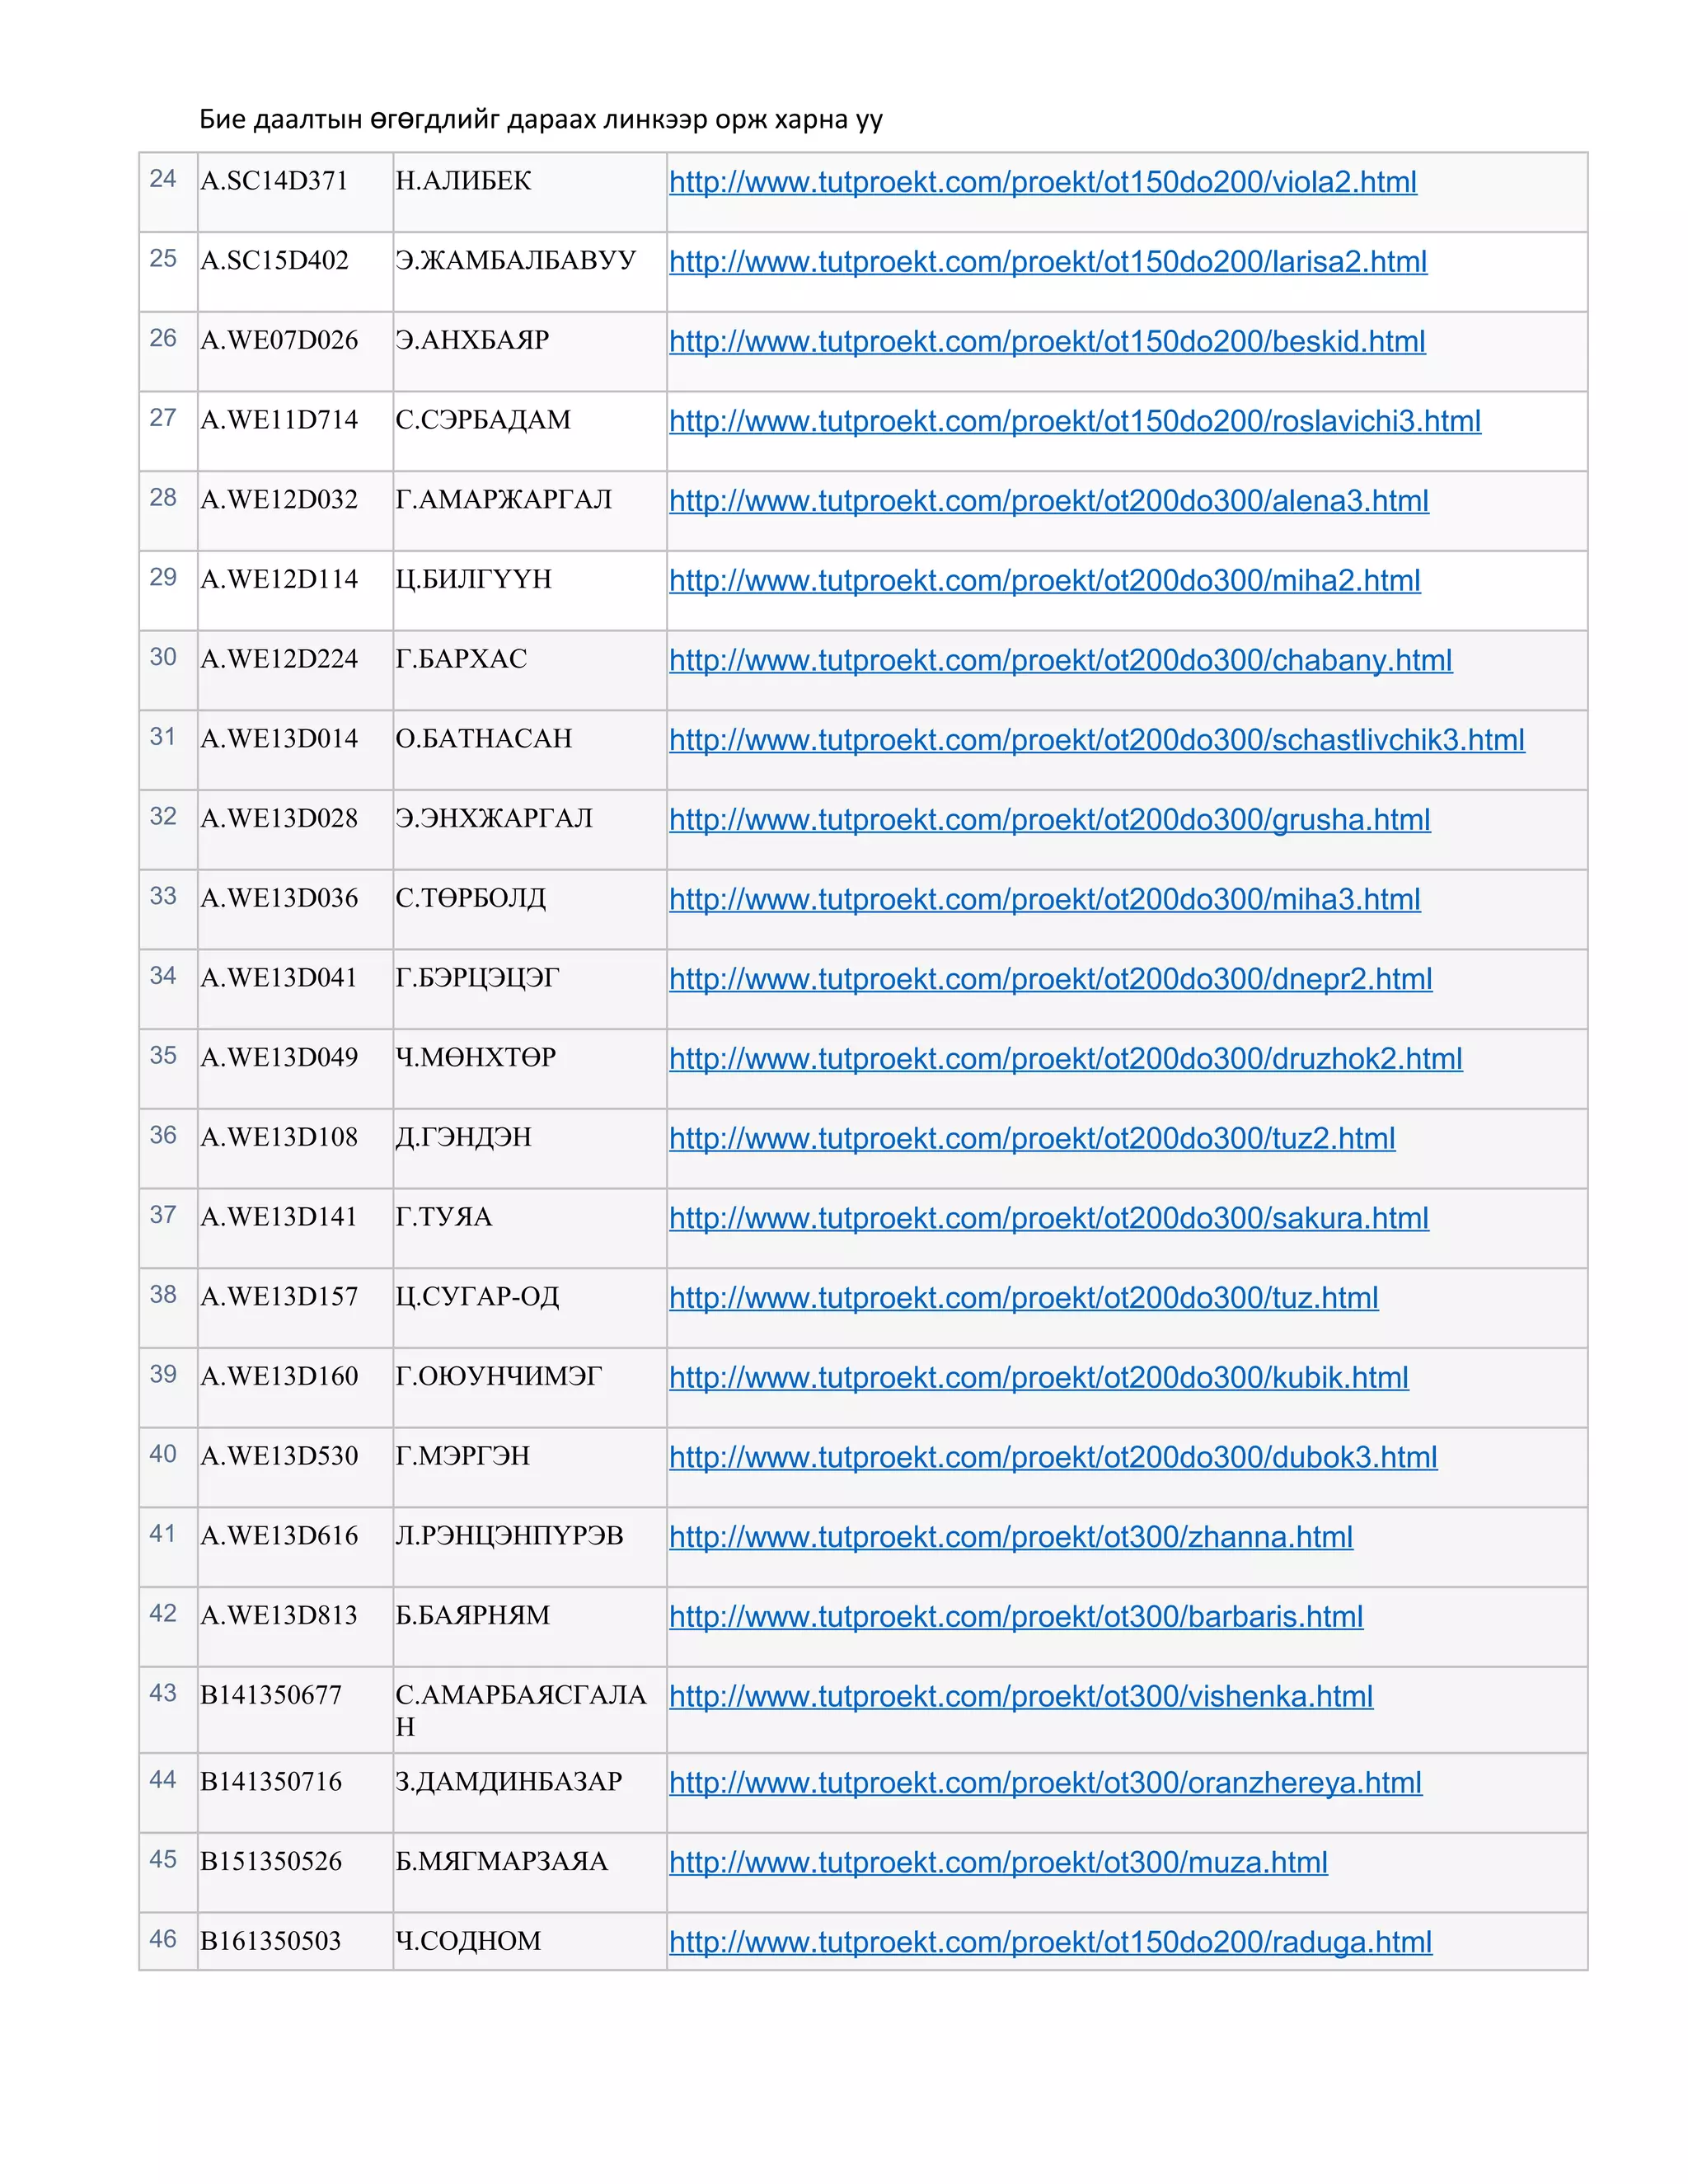Open the vishenka.html link
The height and width of the screenshot is (2184, 1688).
(1020, 1697)
